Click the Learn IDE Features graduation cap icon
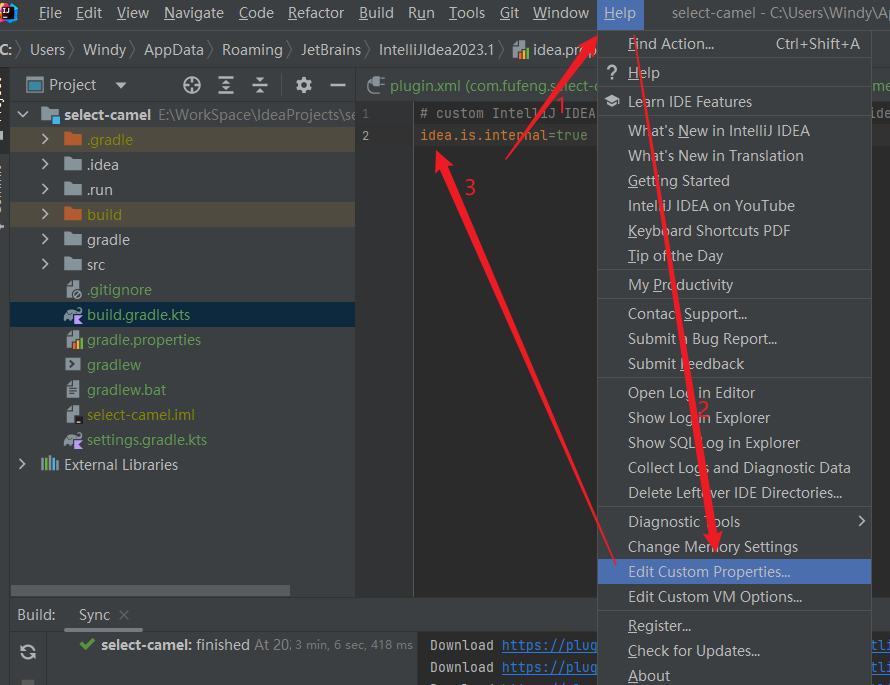The image size is (890, 685). [x=612, y=102]
